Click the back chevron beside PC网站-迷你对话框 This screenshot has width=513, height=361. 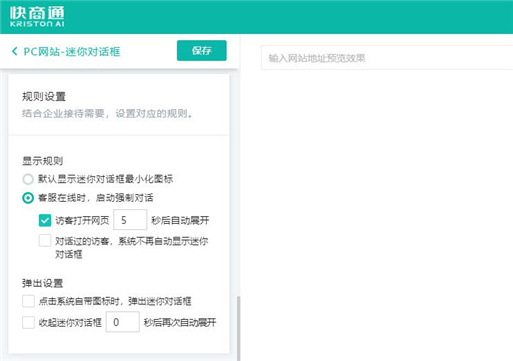coord(14,51)
